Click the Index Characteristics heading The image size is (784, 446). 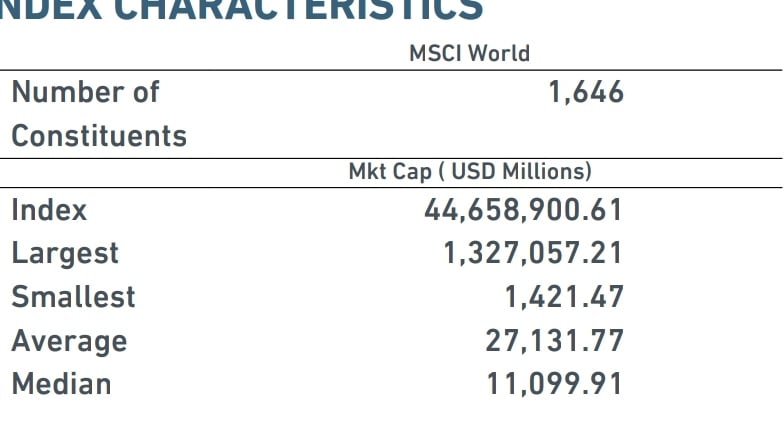pos(242,10)
